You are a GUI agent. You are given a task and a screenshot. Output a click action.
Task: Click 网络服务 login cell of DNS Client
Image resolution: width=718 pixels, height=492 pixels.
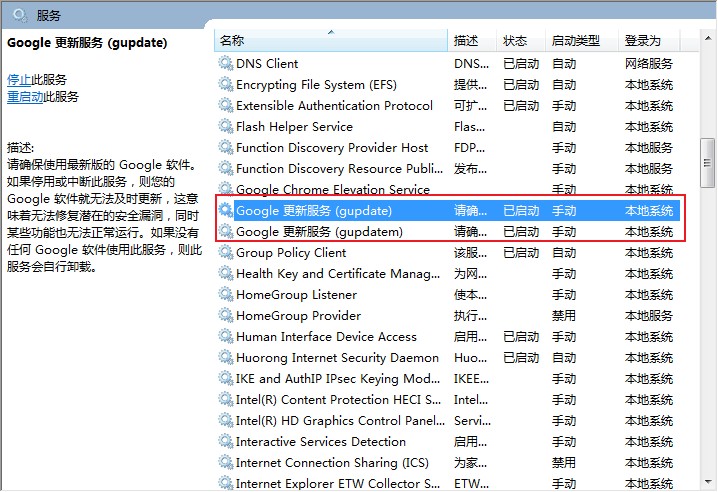(x=649, y=64)
